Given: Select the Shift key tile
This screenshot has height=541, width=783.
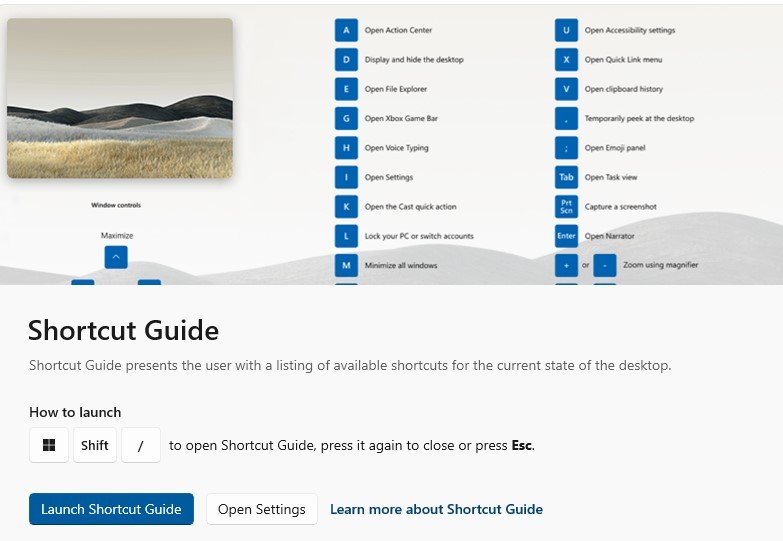Looking at the screenshot, I should (95, 445).
